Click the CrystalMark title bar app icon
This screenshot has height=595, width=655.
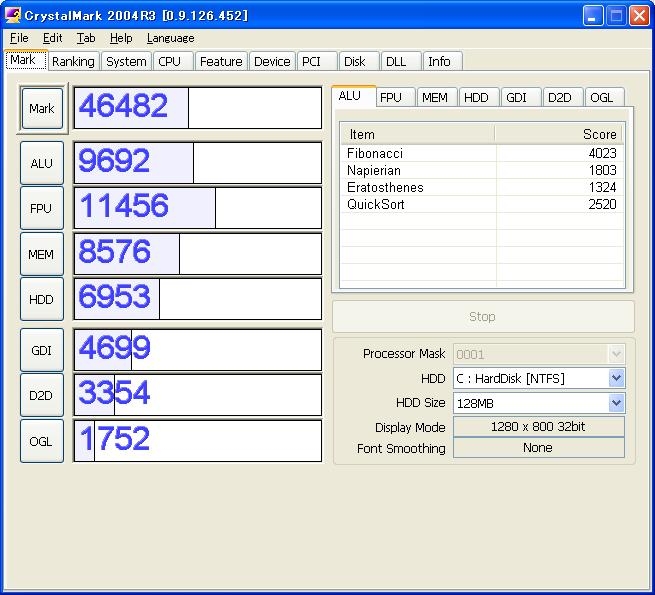tap(13, 15)
